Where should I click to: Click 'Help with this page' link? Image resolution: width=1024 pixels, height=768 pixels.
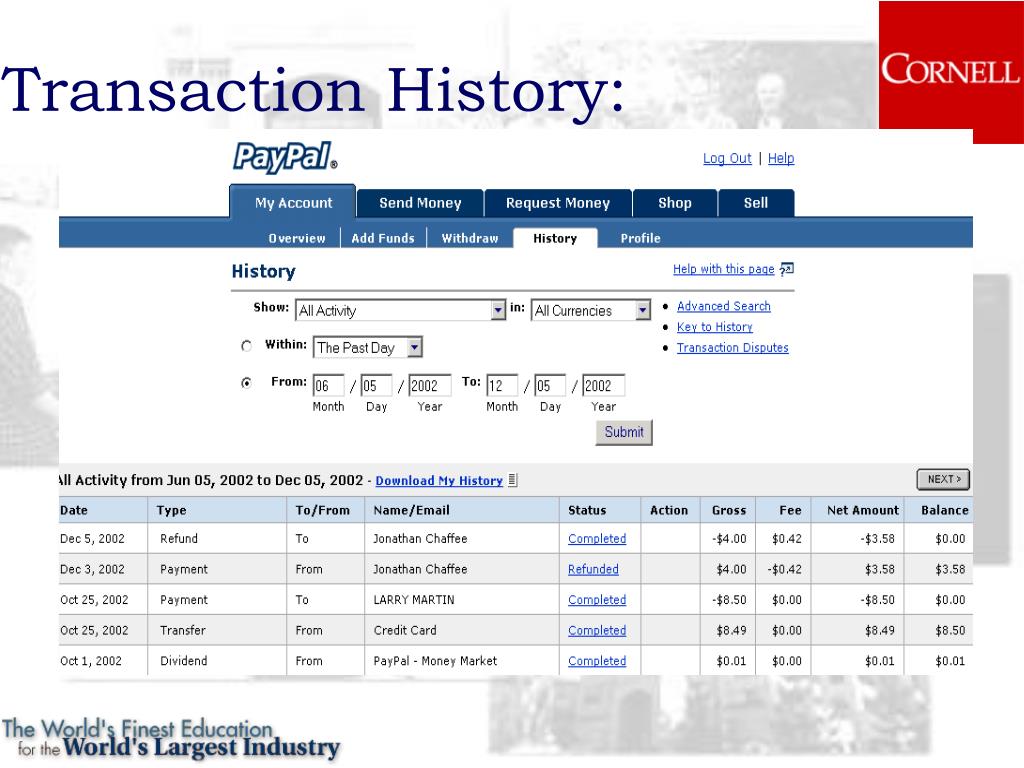point(724,269)
